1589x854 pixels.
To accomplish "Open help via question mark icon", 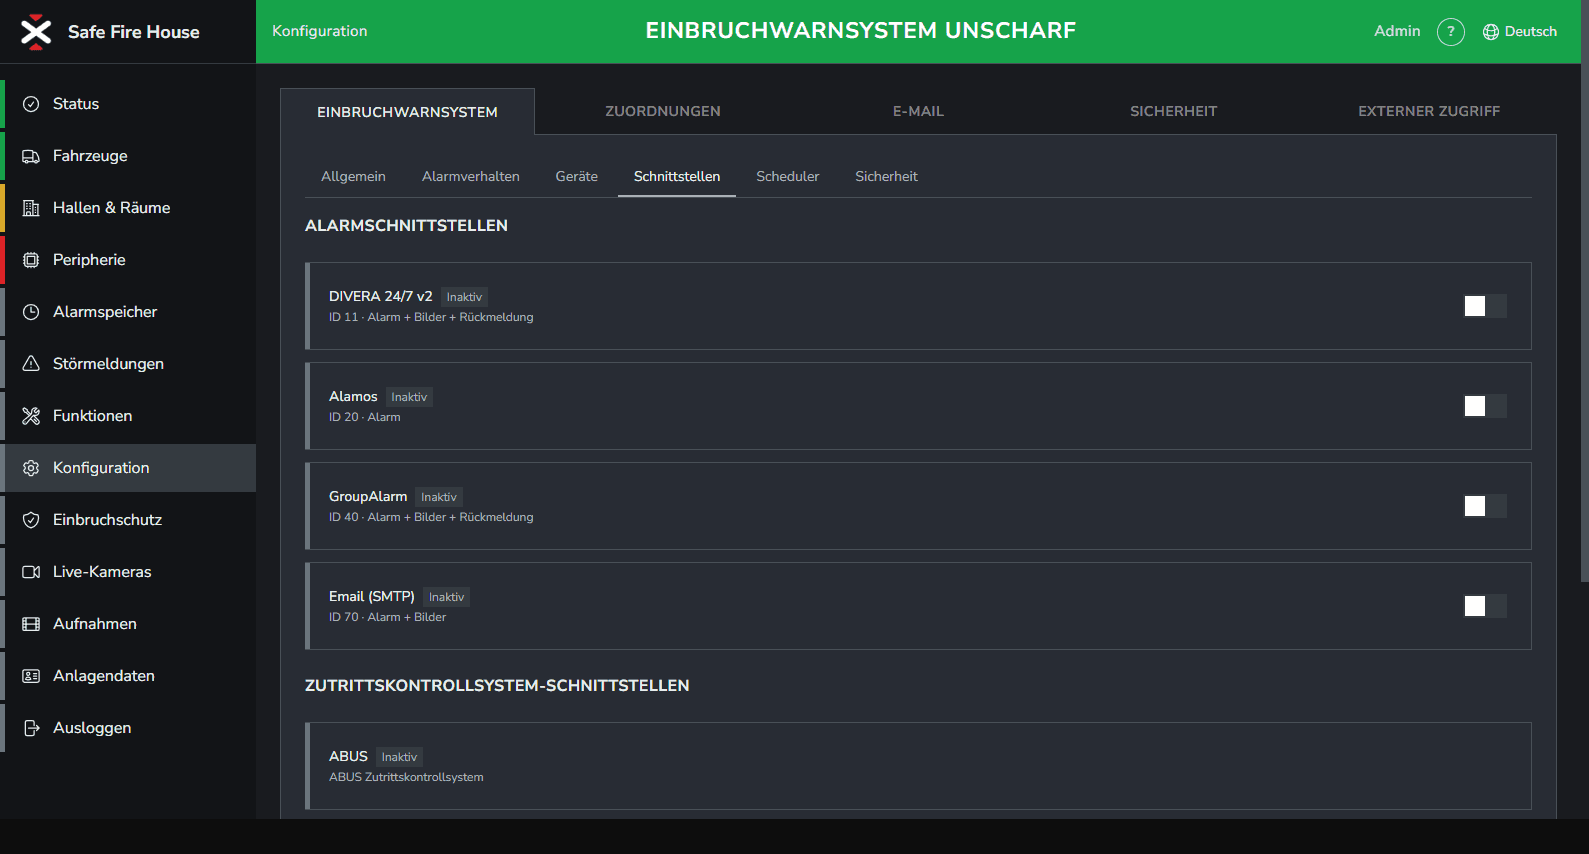I will click(1451, 32).
